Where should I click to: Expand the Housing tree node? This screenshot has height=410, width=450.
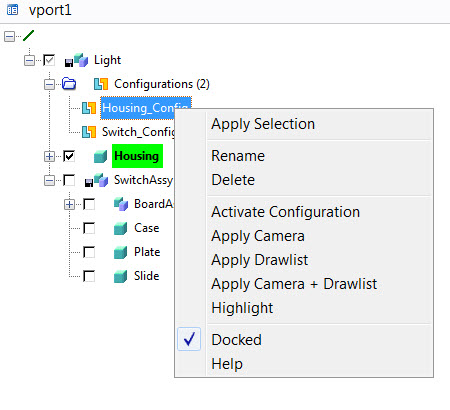tap(49, 156)
